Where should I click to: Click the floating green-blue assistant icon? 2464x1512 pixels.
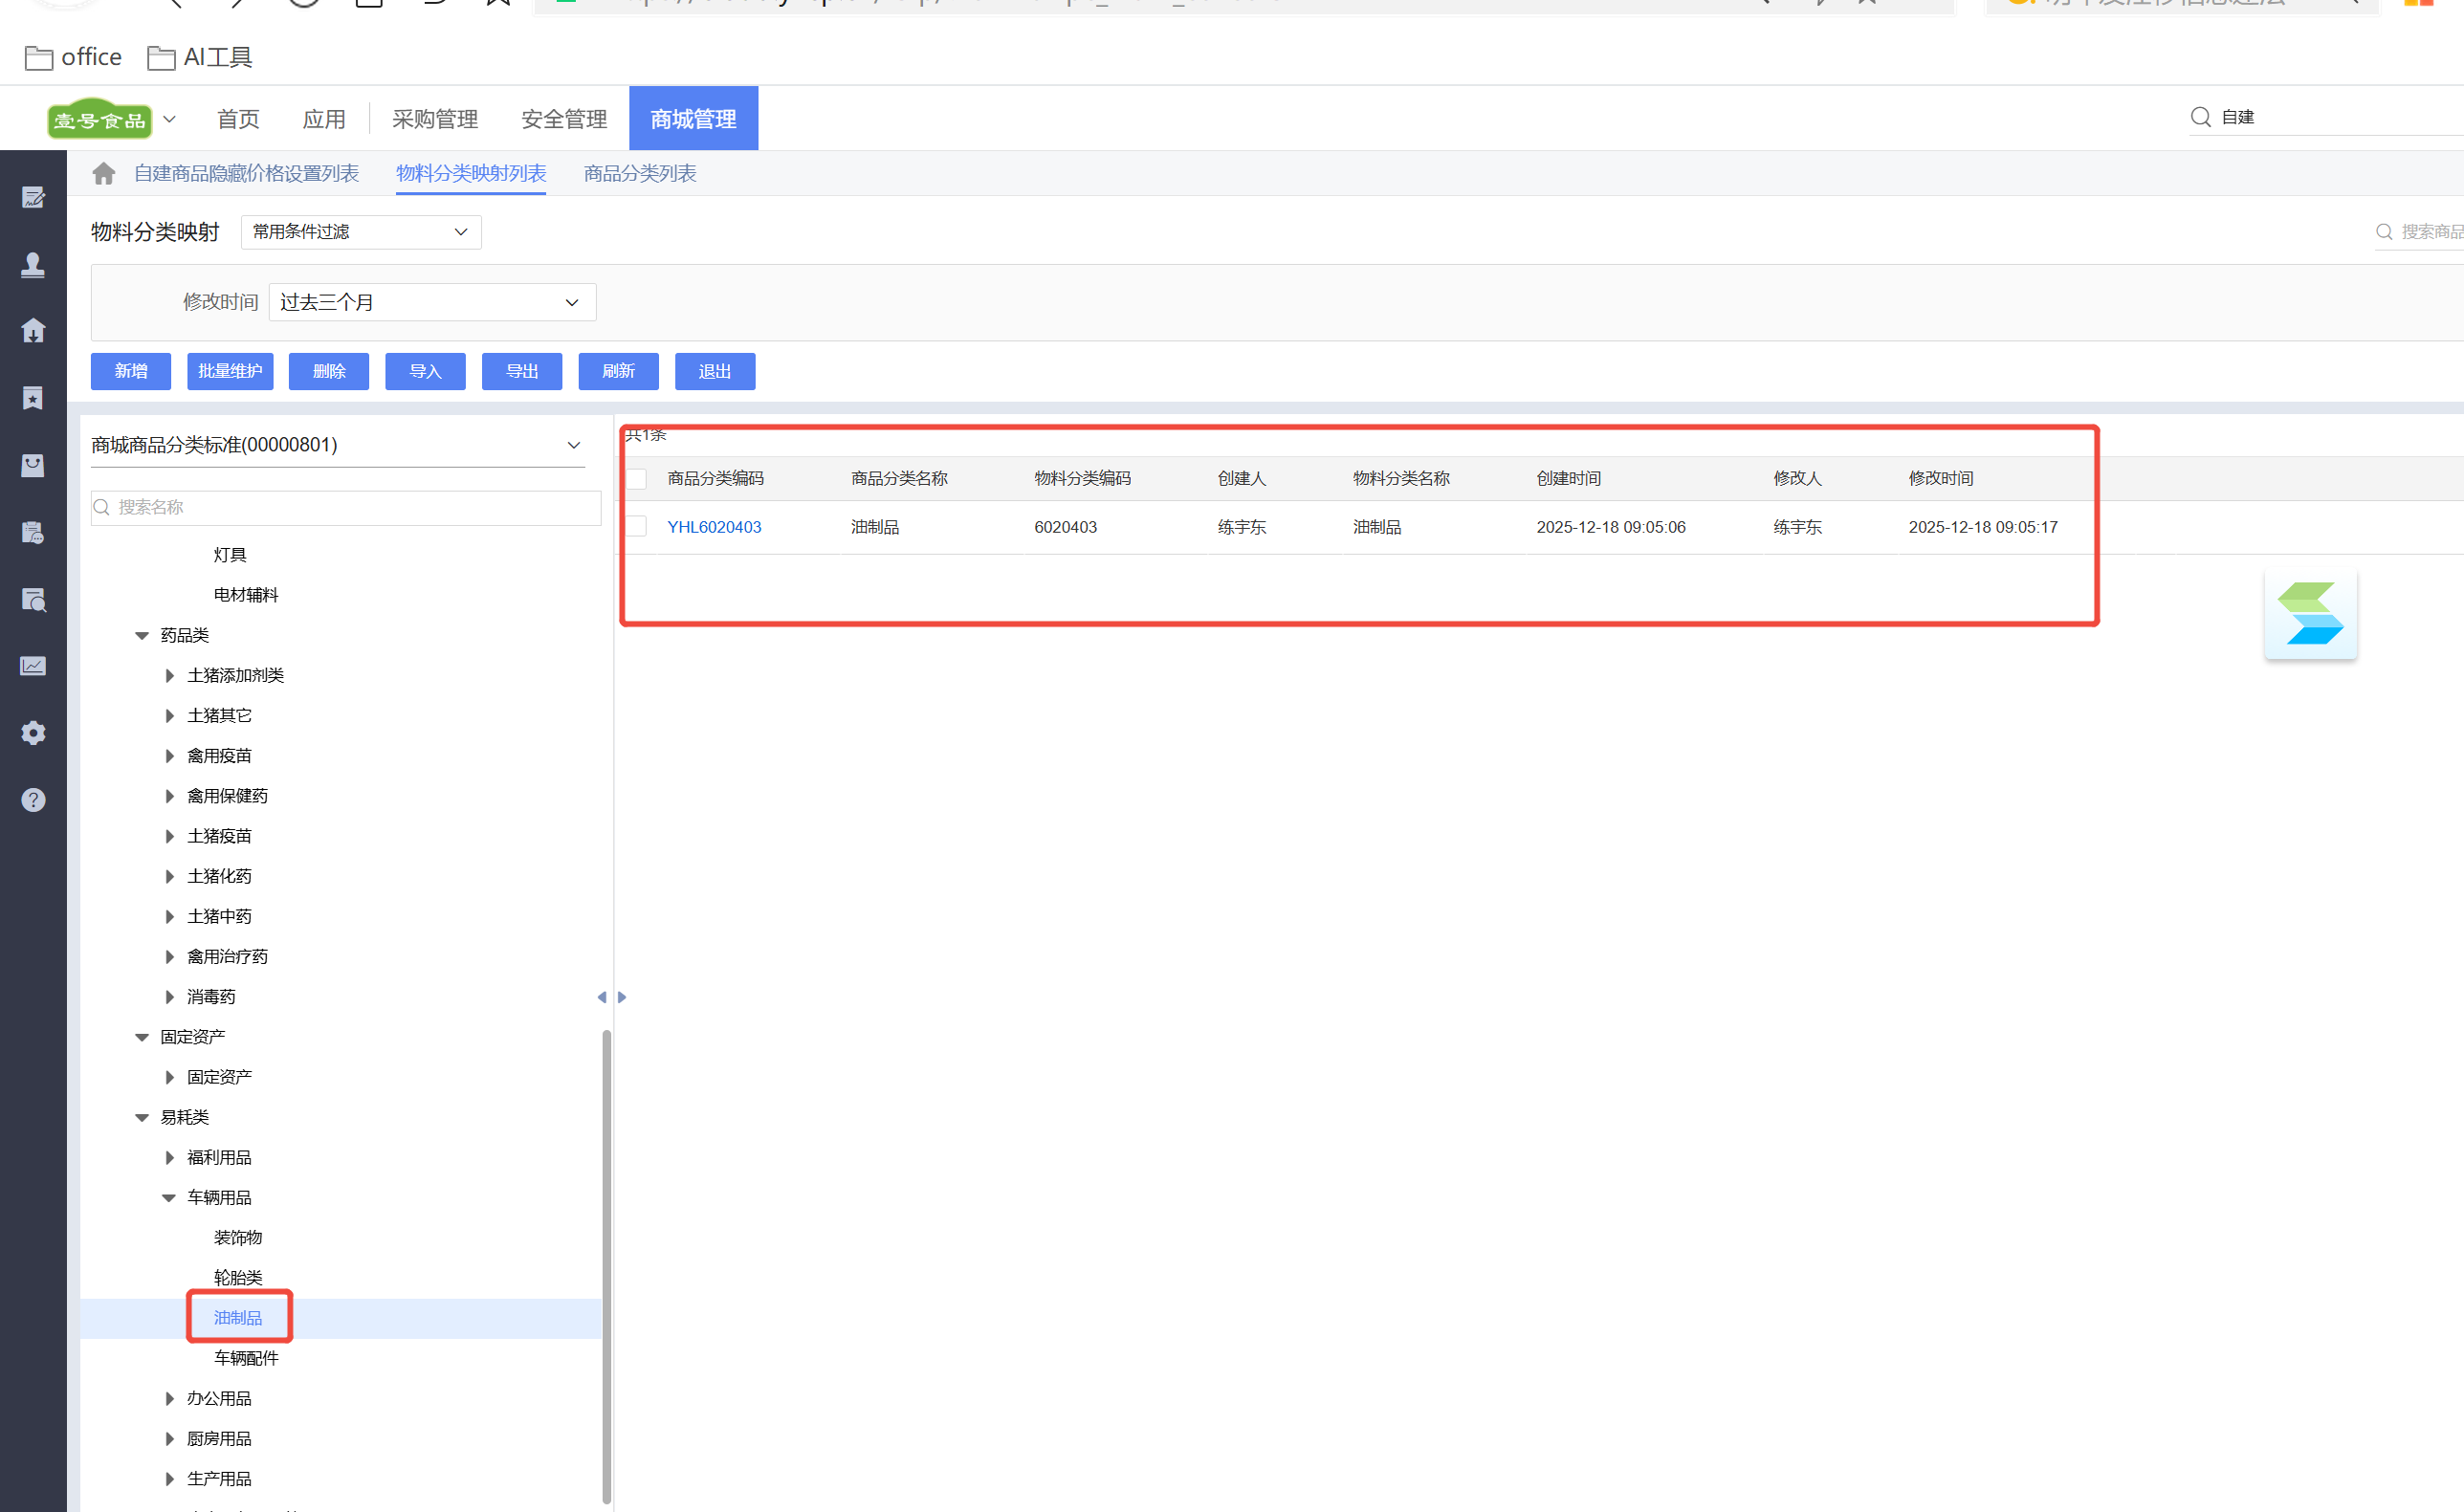(x=2310, y=614)
